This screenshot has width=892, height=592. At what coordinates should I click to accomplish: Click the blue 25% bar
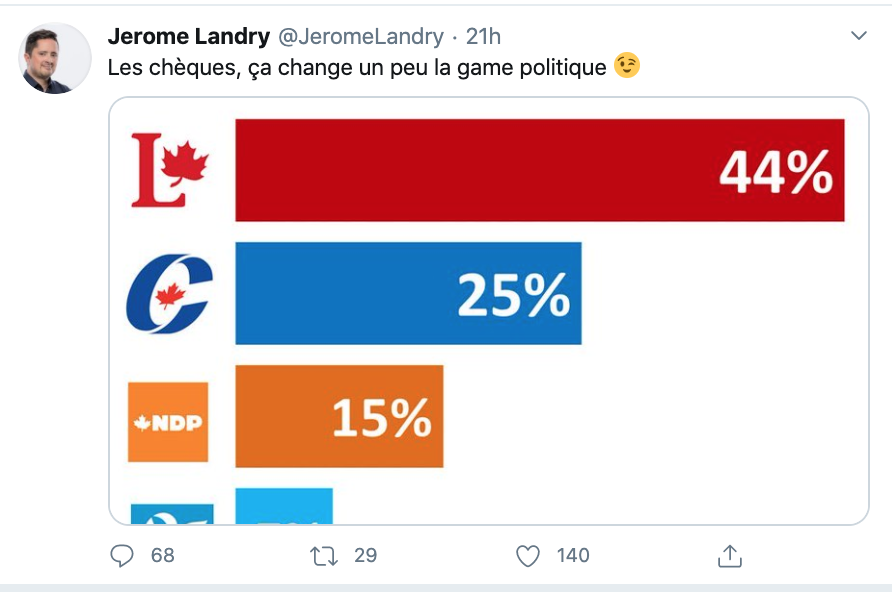408,294
